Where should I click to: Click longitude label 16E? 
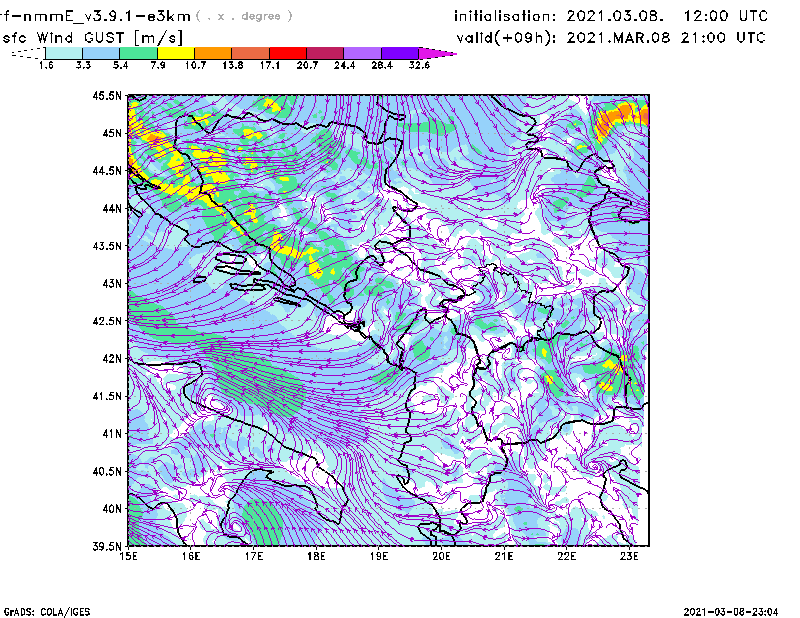pos(191,556)
